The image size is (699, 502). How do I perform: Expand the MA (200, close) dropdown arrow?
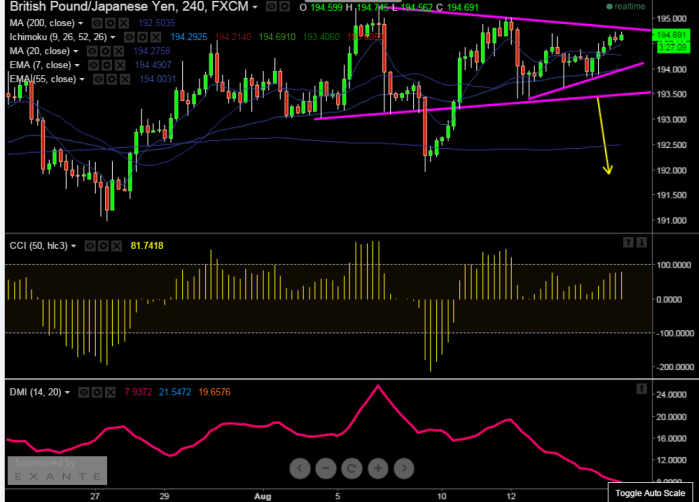tap(81, 23)
